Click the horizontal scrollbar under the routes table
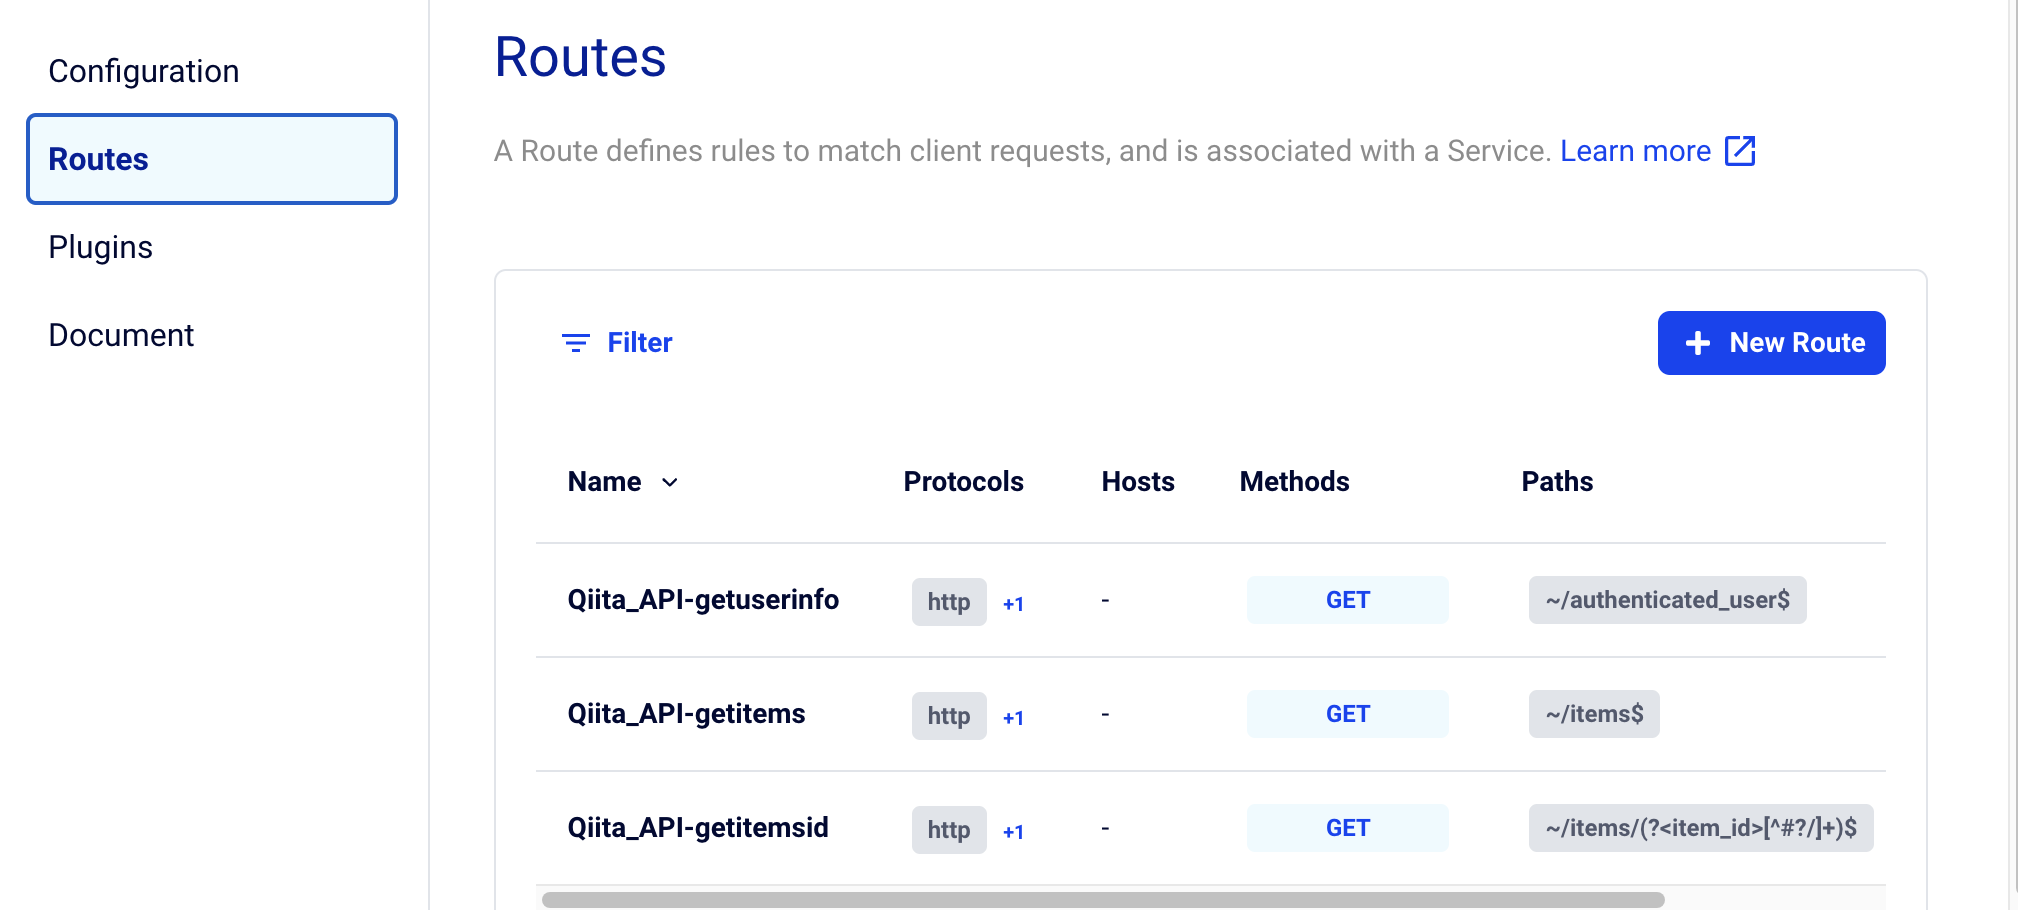2018x910 pixels. coord(1102,900)
